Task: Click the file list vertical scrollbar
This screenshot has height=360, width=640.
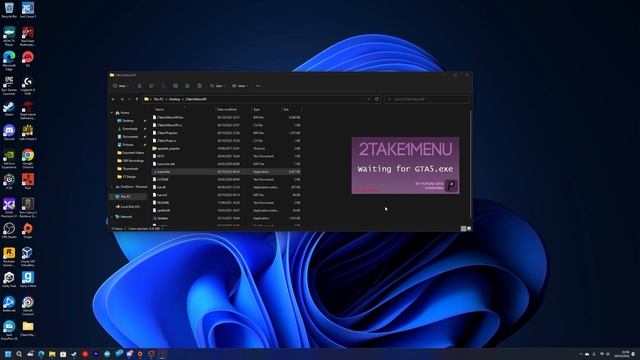Action: pyautogui.click(x=471, y=163)
